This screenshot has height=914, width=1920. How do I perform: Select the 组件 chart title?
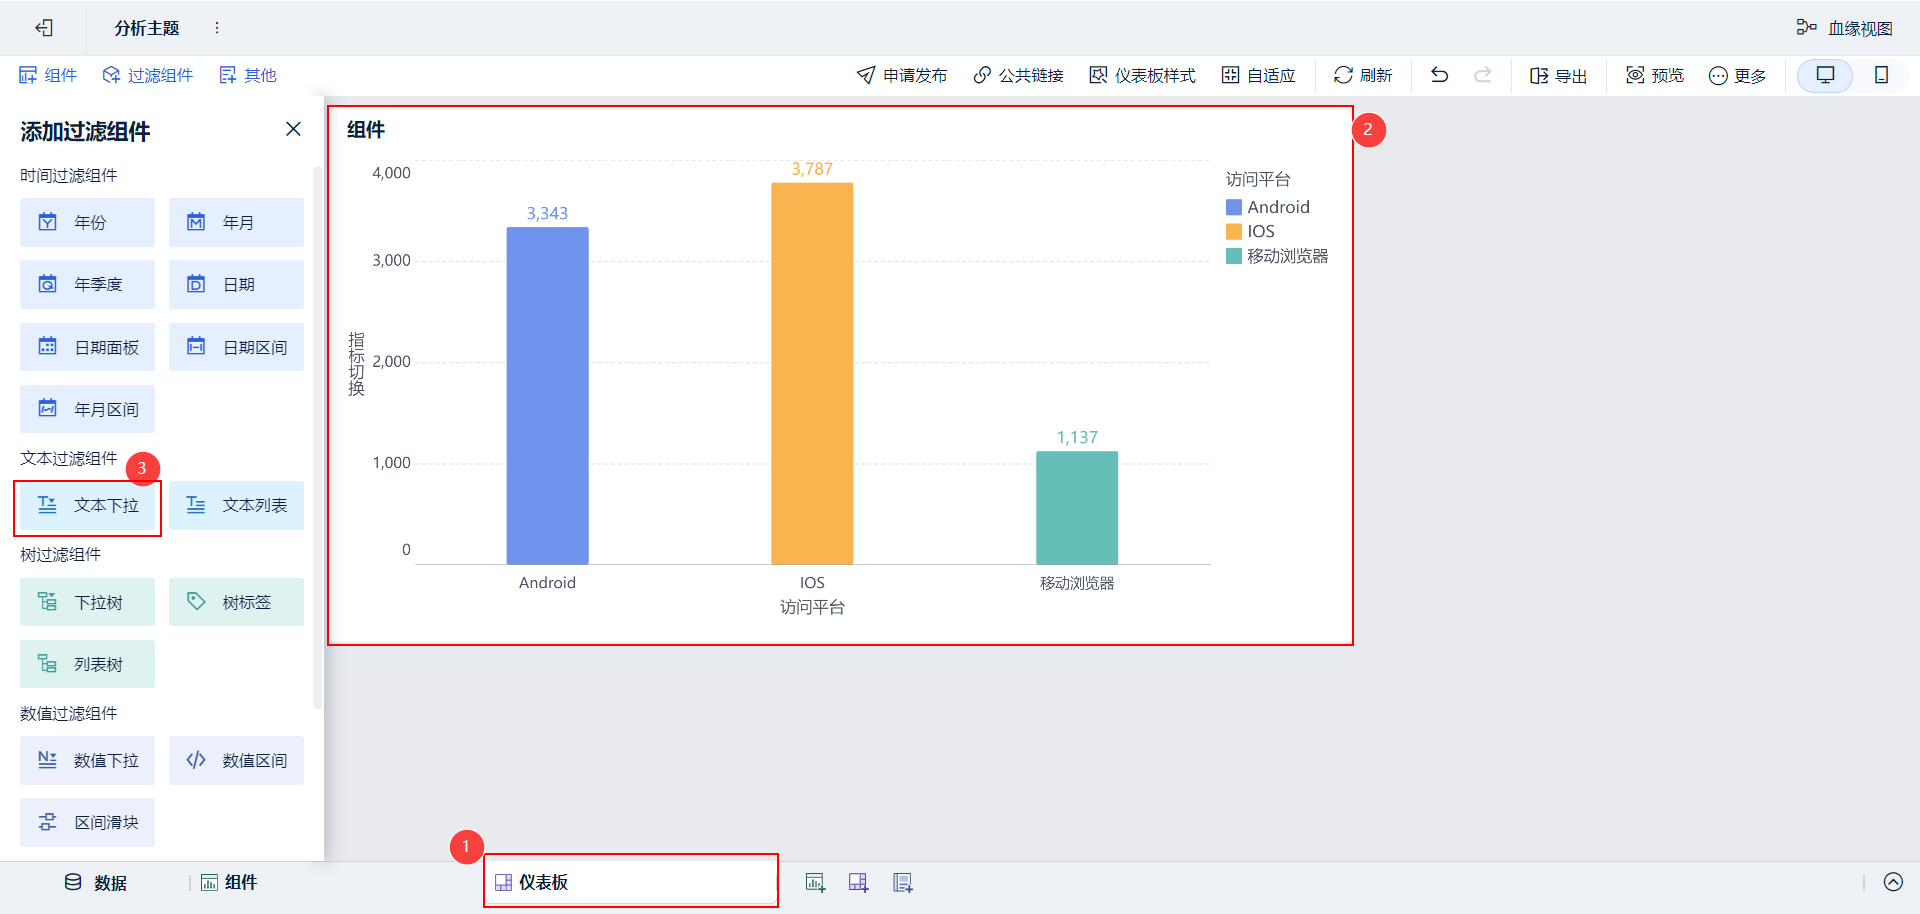point(366,130)
